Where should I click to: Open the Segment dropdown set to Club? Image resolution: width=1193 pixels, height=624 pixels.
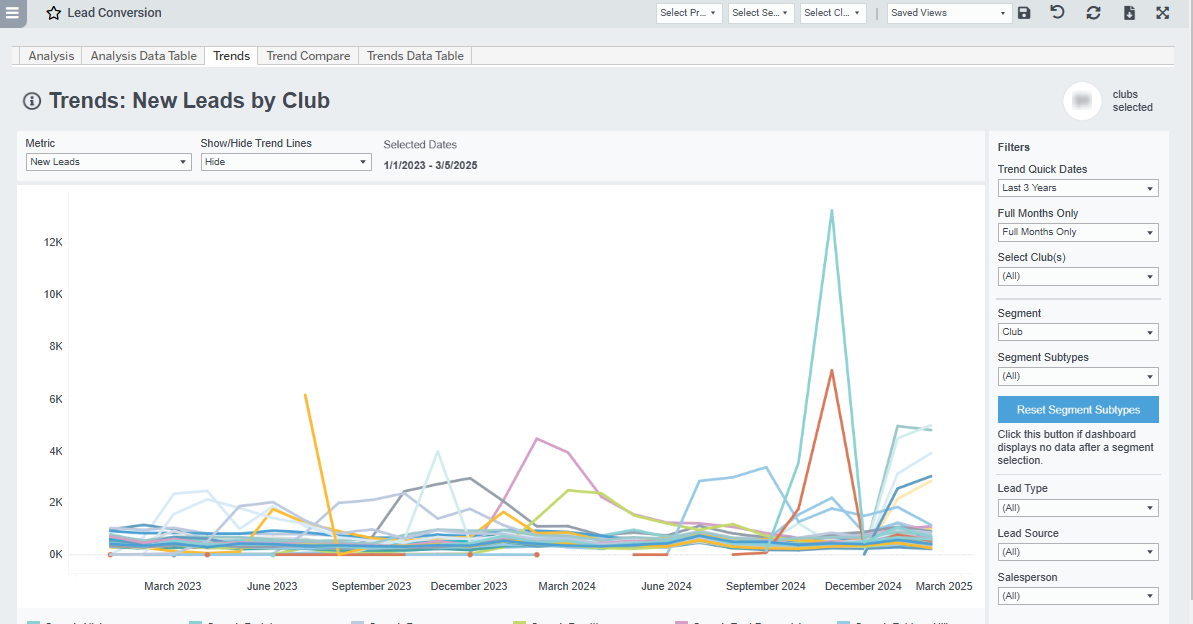point(1078,331)
